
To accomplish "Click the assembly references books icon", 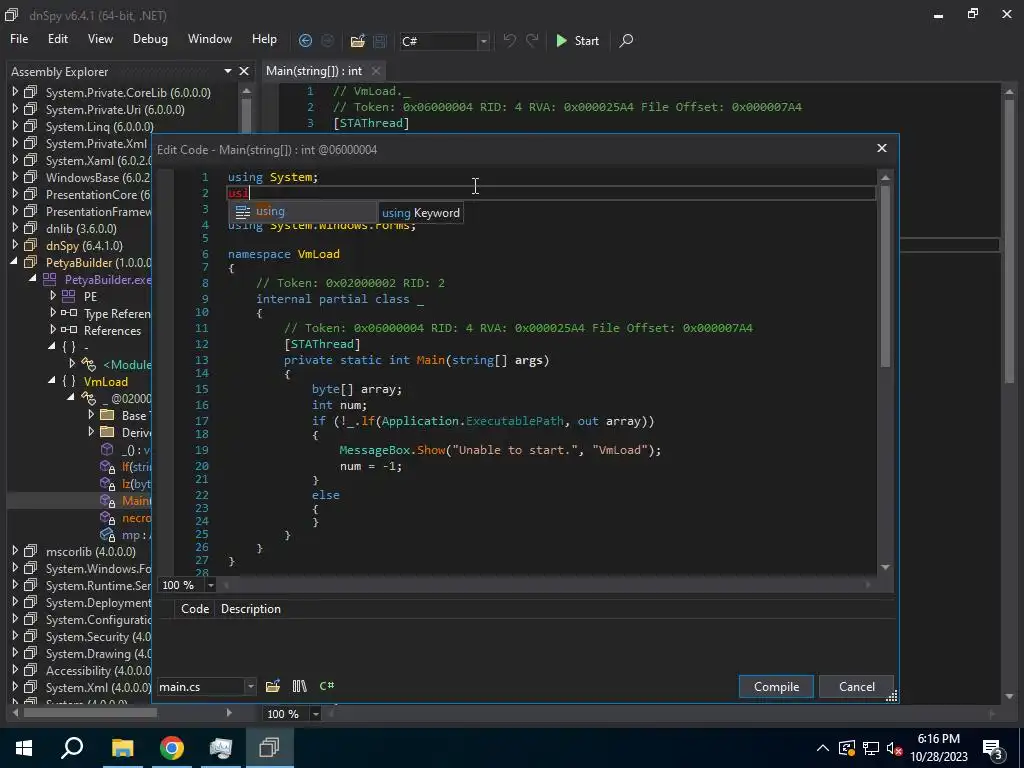I will click(299, 686).
